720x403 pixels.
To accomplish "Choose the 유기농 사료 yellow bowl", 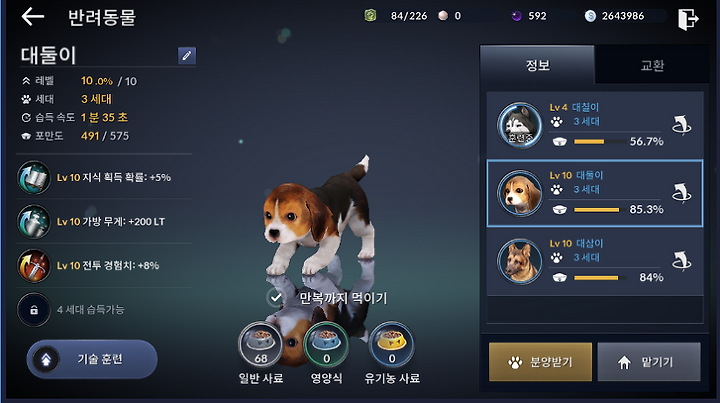I will tap(392, 344).
